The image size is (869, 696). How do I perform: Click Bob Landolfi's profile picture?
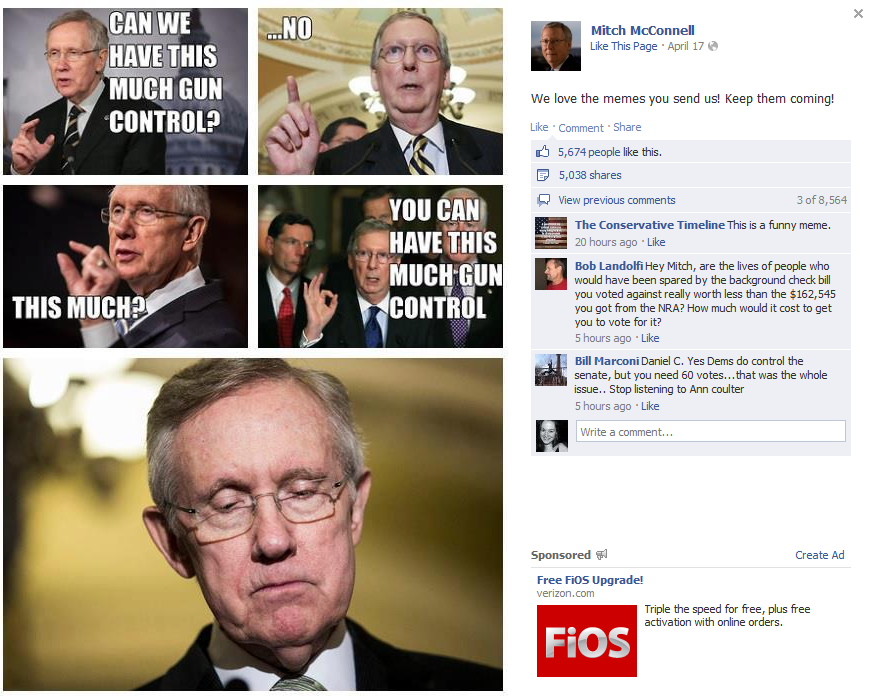[551, 274]
